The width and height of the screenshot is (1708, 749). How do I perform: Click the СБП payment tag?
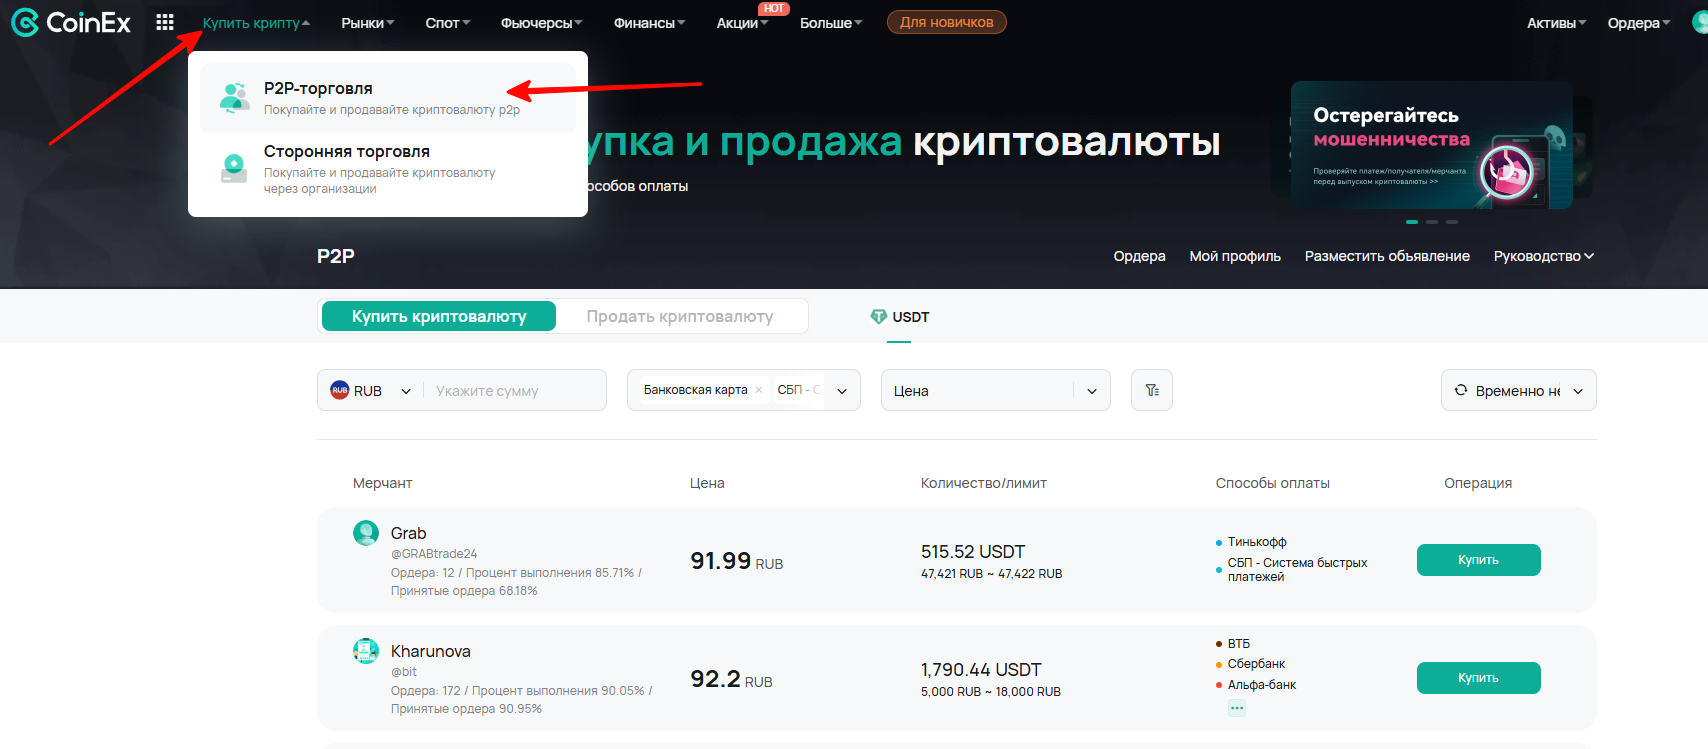pos(798,390)
